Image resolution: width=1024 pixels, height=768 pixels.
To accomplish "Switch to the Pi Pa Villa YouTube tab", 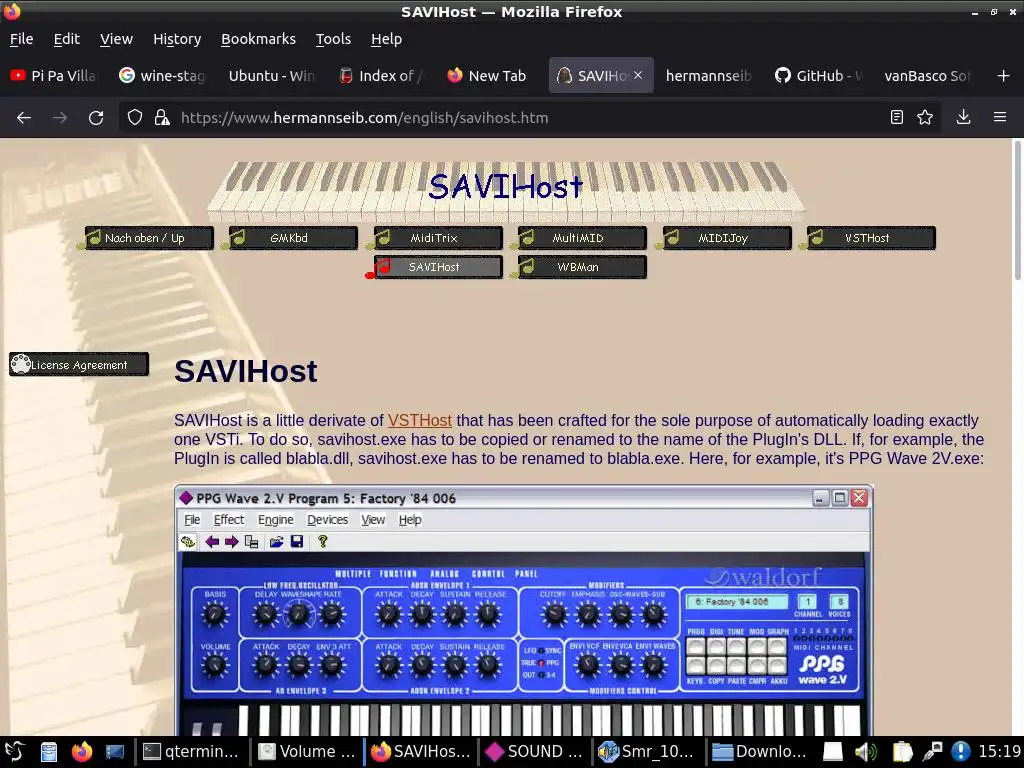I will 54,76.
